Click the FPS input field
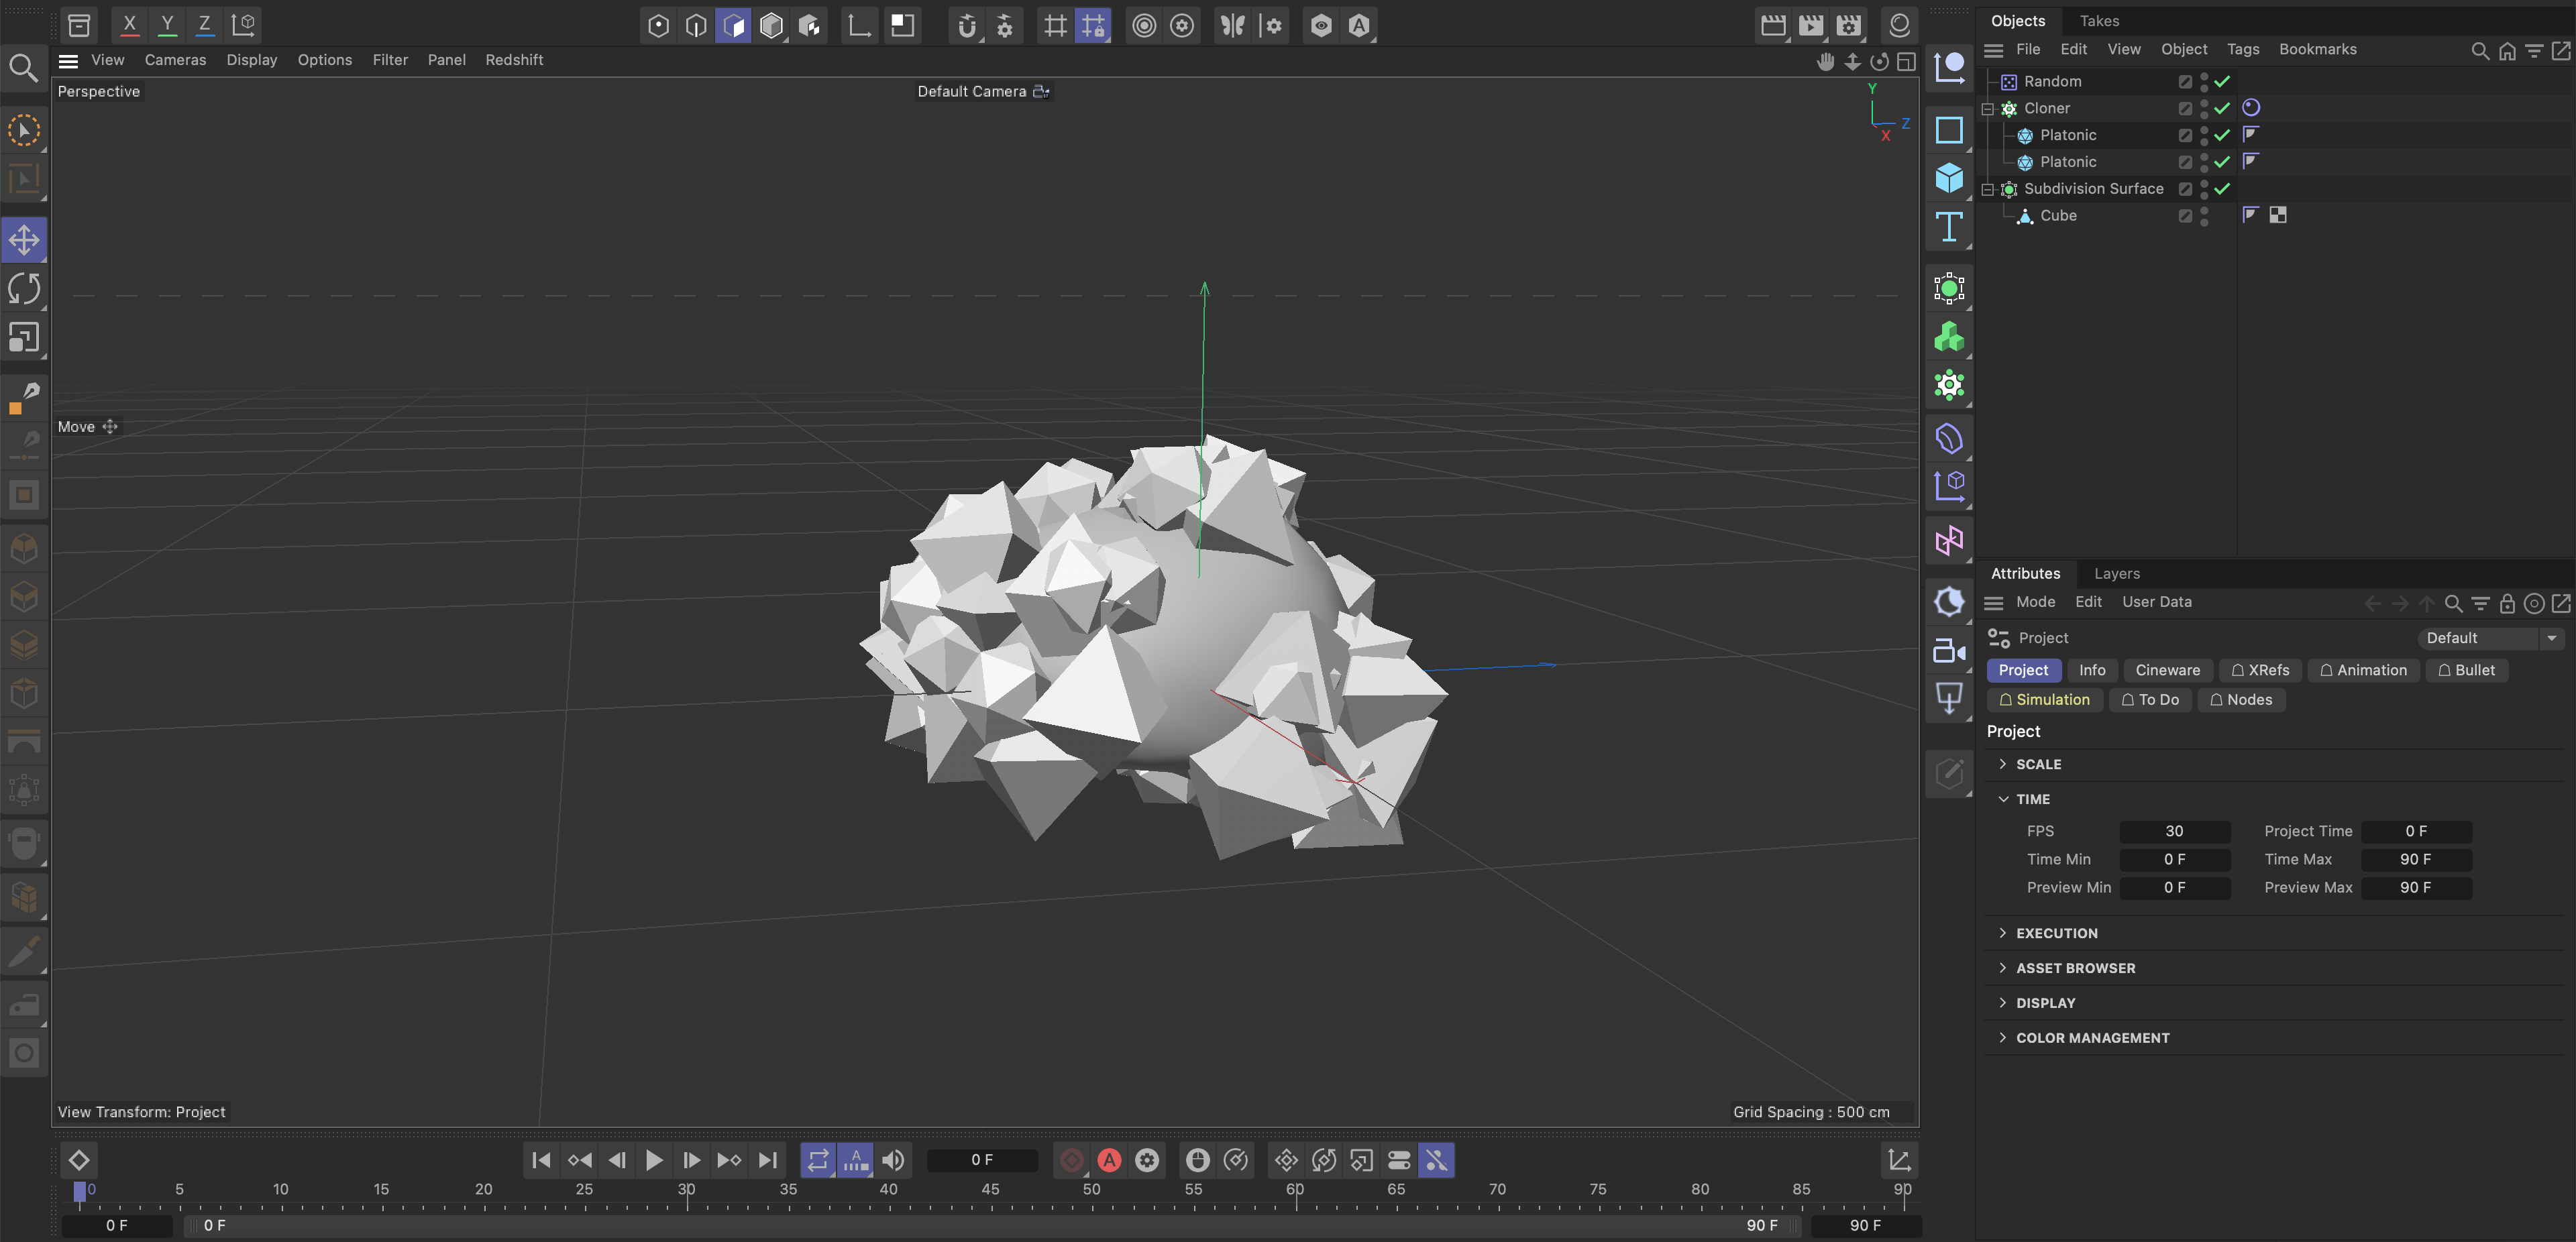 click(2174, 832)
